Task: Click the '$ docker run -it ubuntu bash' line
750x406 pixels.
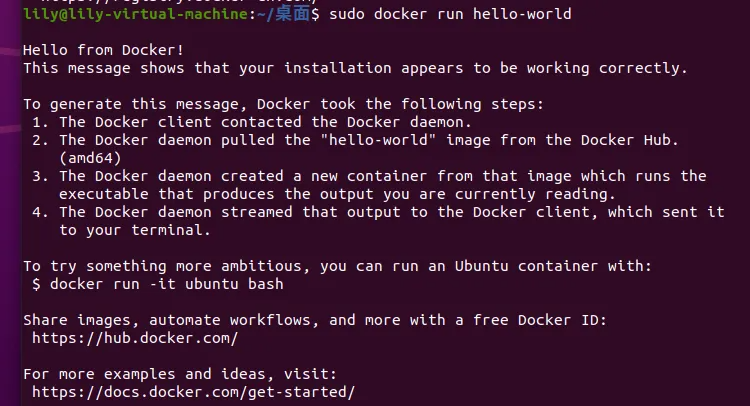Action: point(158,284)
